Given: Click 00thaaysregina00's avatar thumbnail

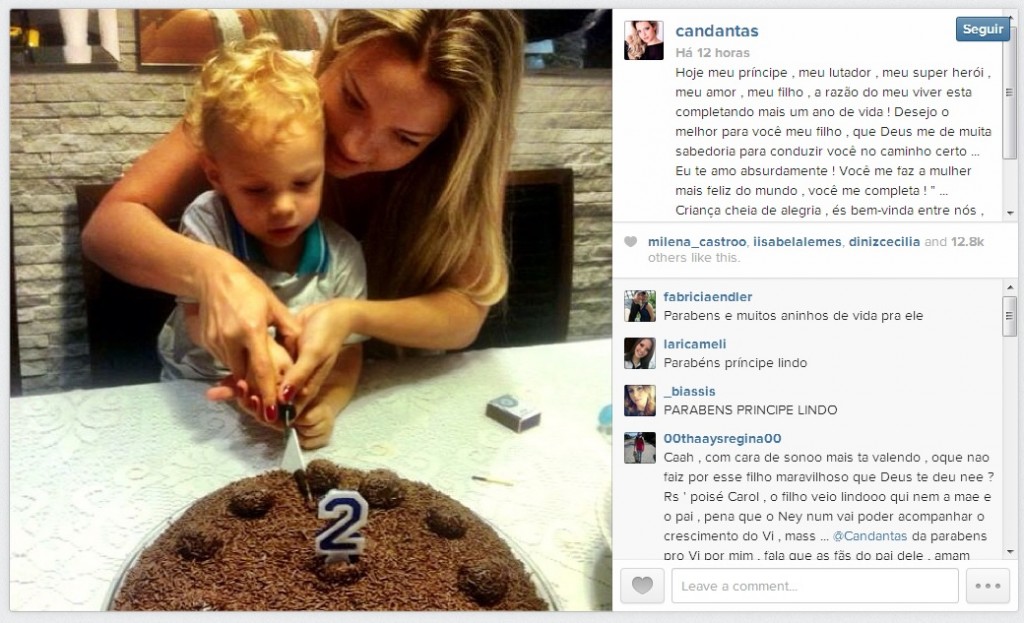Looking at the screenshot, I should pos(639,447).
